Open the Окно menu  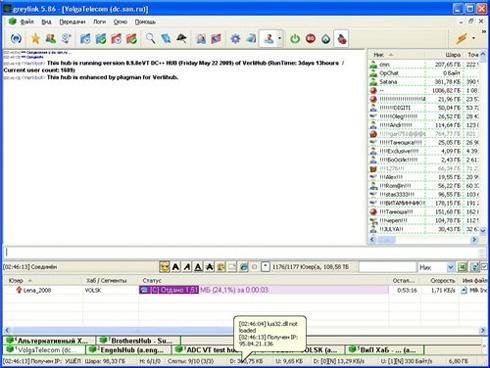[120, 22]
